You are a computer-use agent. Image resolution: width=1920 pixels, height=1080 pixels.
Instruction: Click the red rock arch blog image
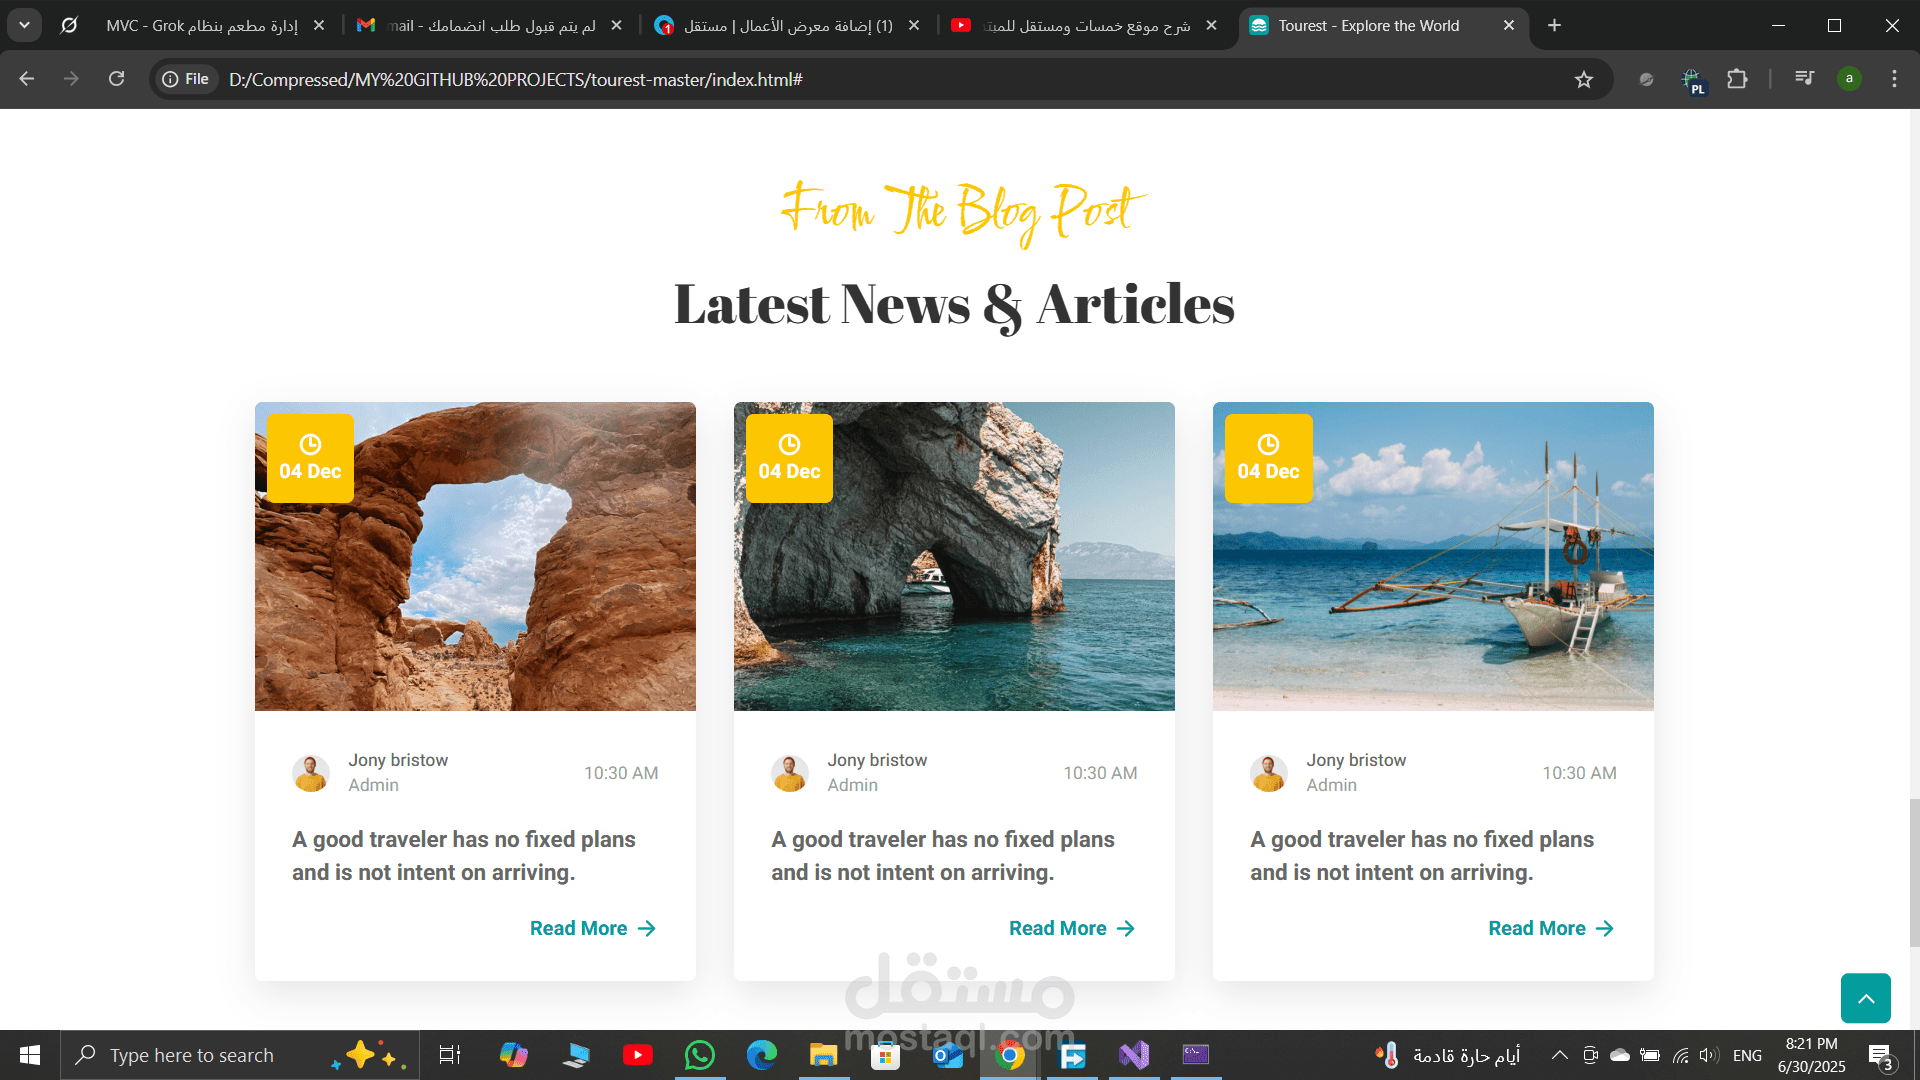475,556
